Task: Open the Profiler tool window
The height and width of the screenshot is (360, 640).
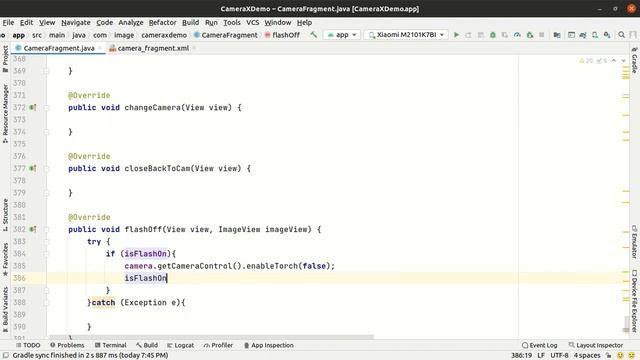Action: pos(218,345)
